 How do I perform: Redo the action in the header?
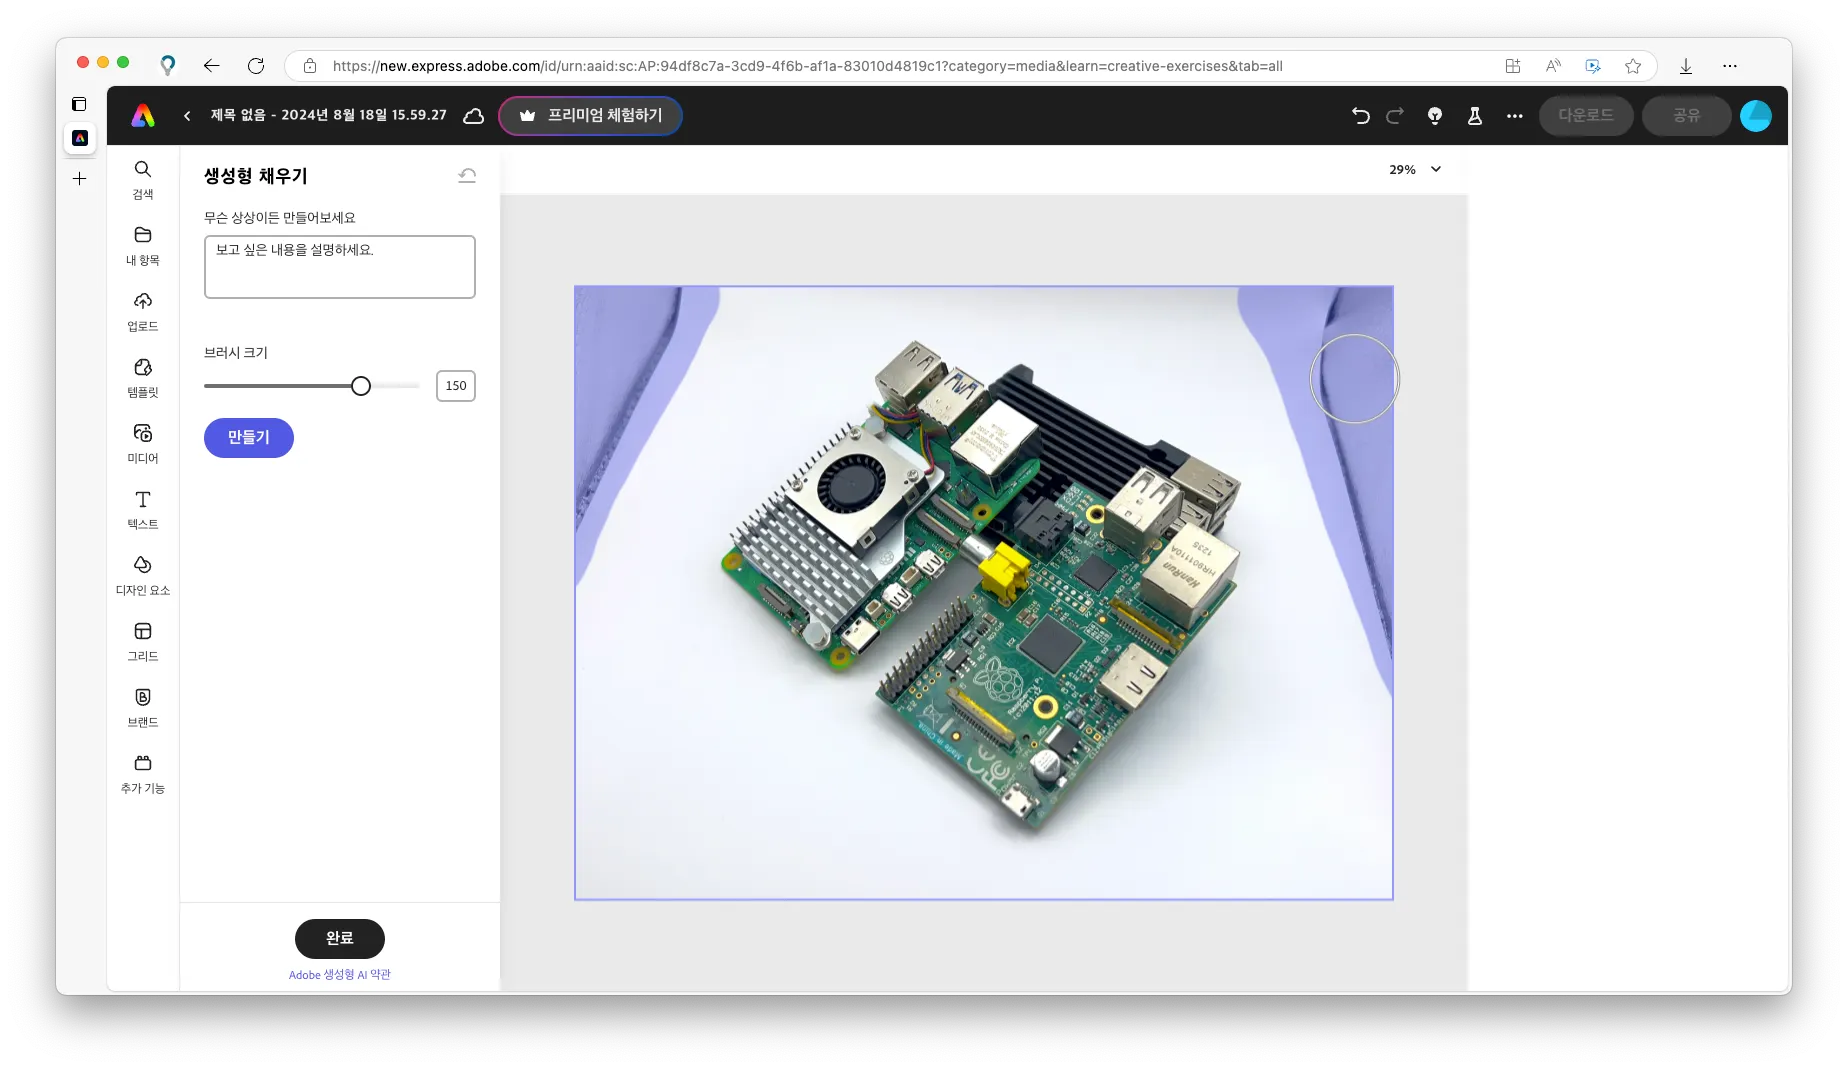pos(1395,116)
